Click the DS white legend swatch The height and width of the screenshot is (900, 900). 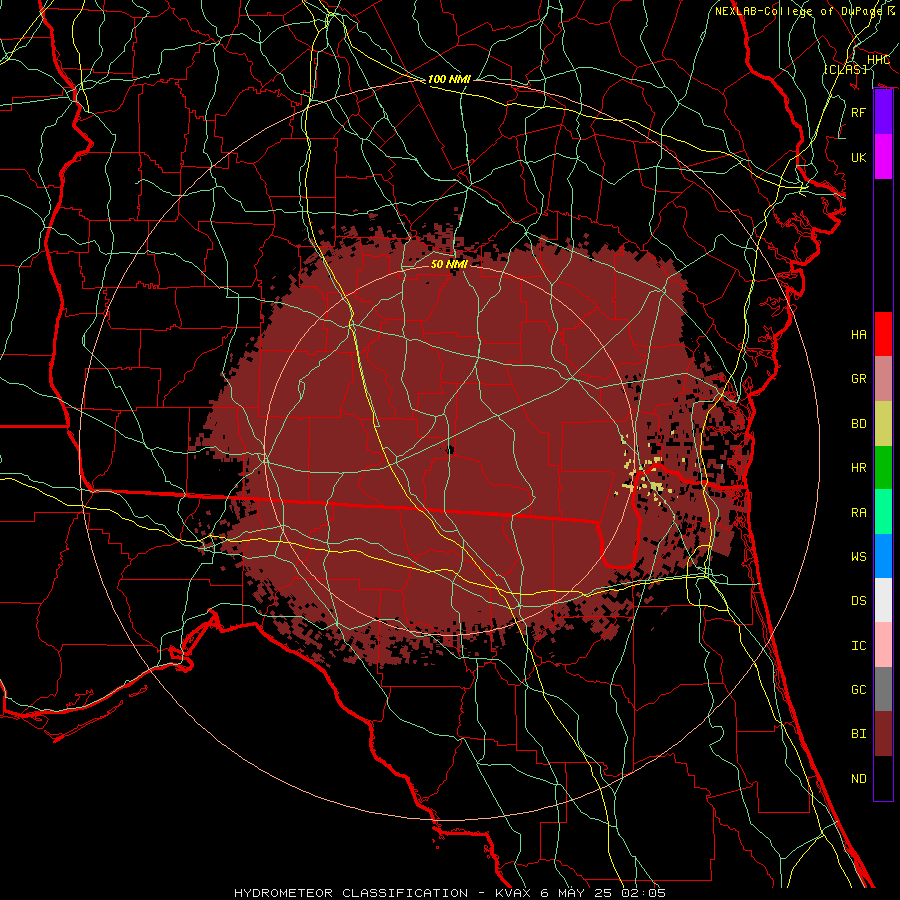pos(883,600)
